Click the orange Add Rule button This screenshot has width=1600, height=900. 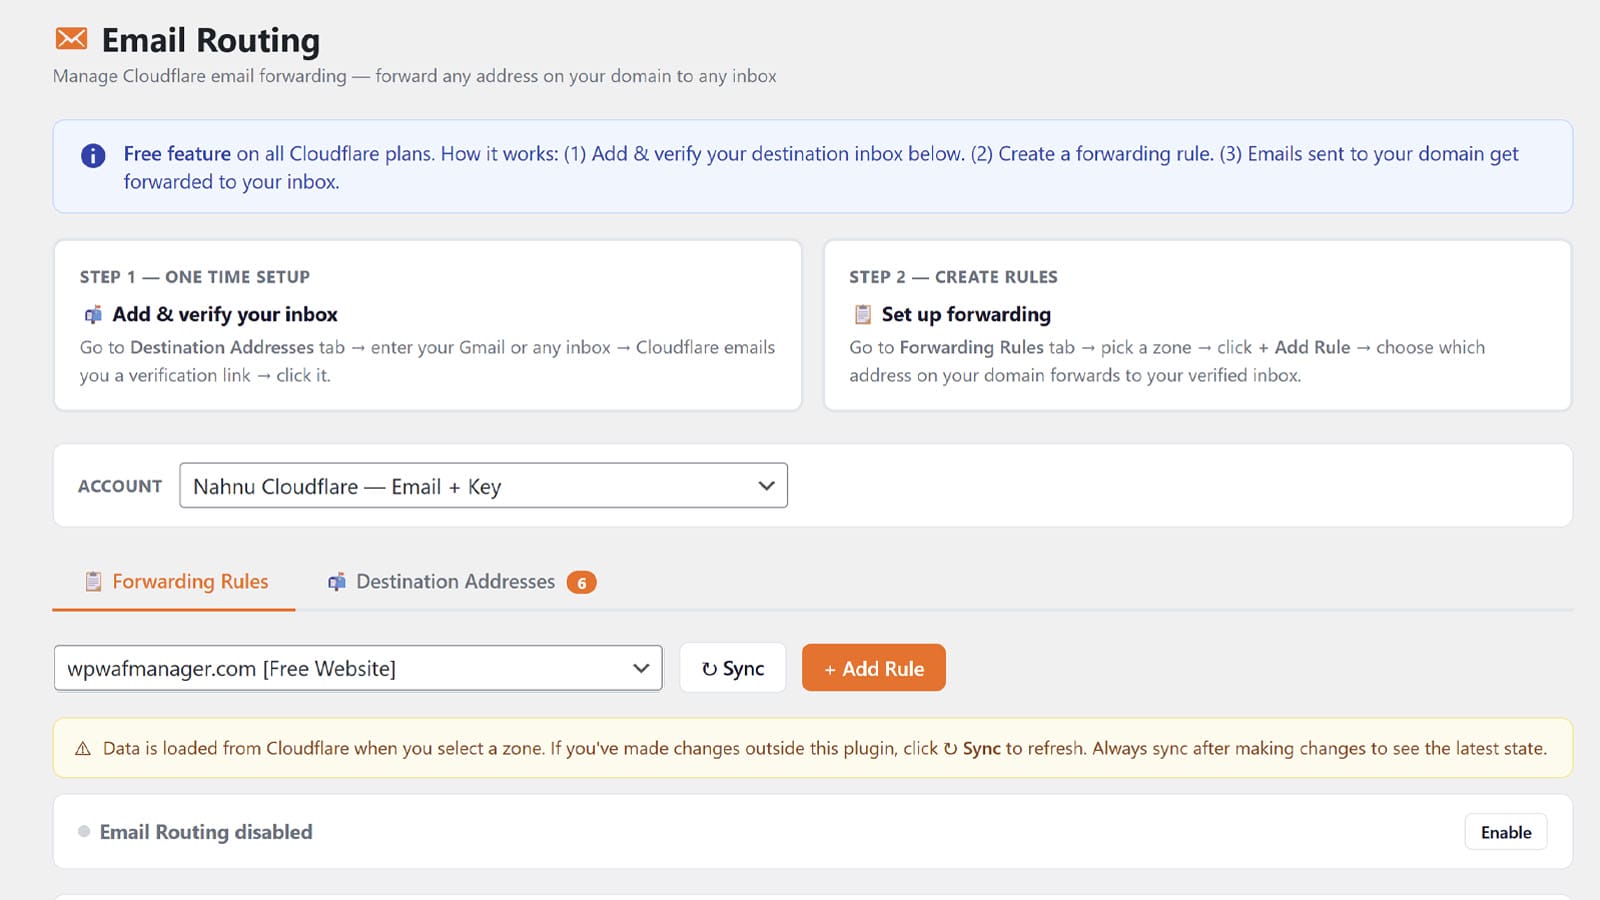tap(874, 668)
